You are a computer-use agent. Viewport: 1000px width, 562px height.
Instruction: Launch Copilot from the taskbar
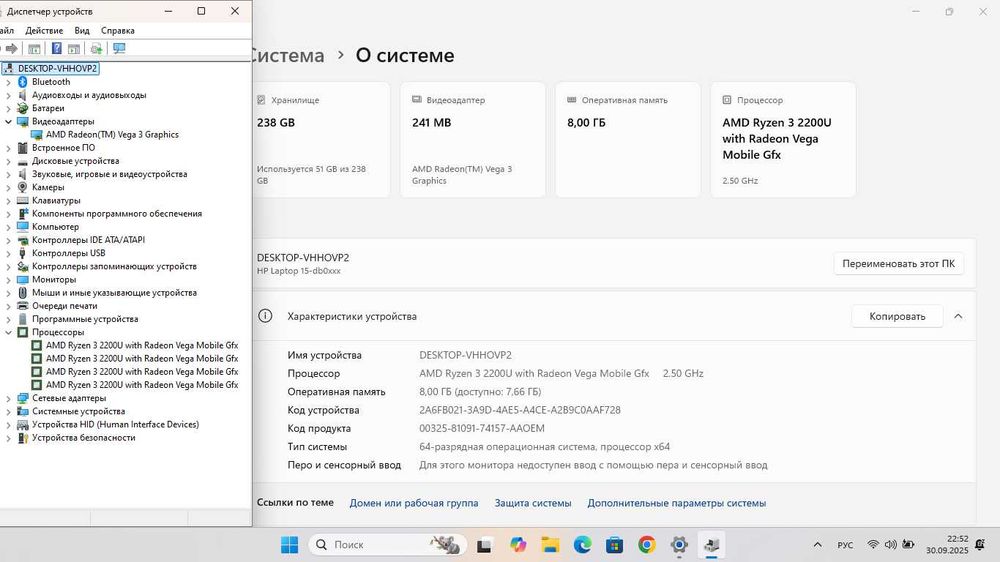pos(518,545)
